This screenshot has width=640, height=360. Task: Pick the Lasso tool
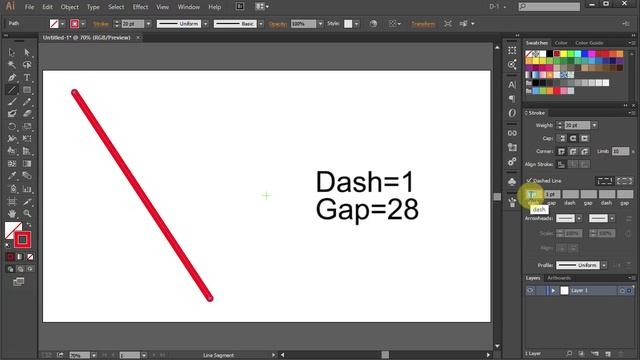point(27,65)
